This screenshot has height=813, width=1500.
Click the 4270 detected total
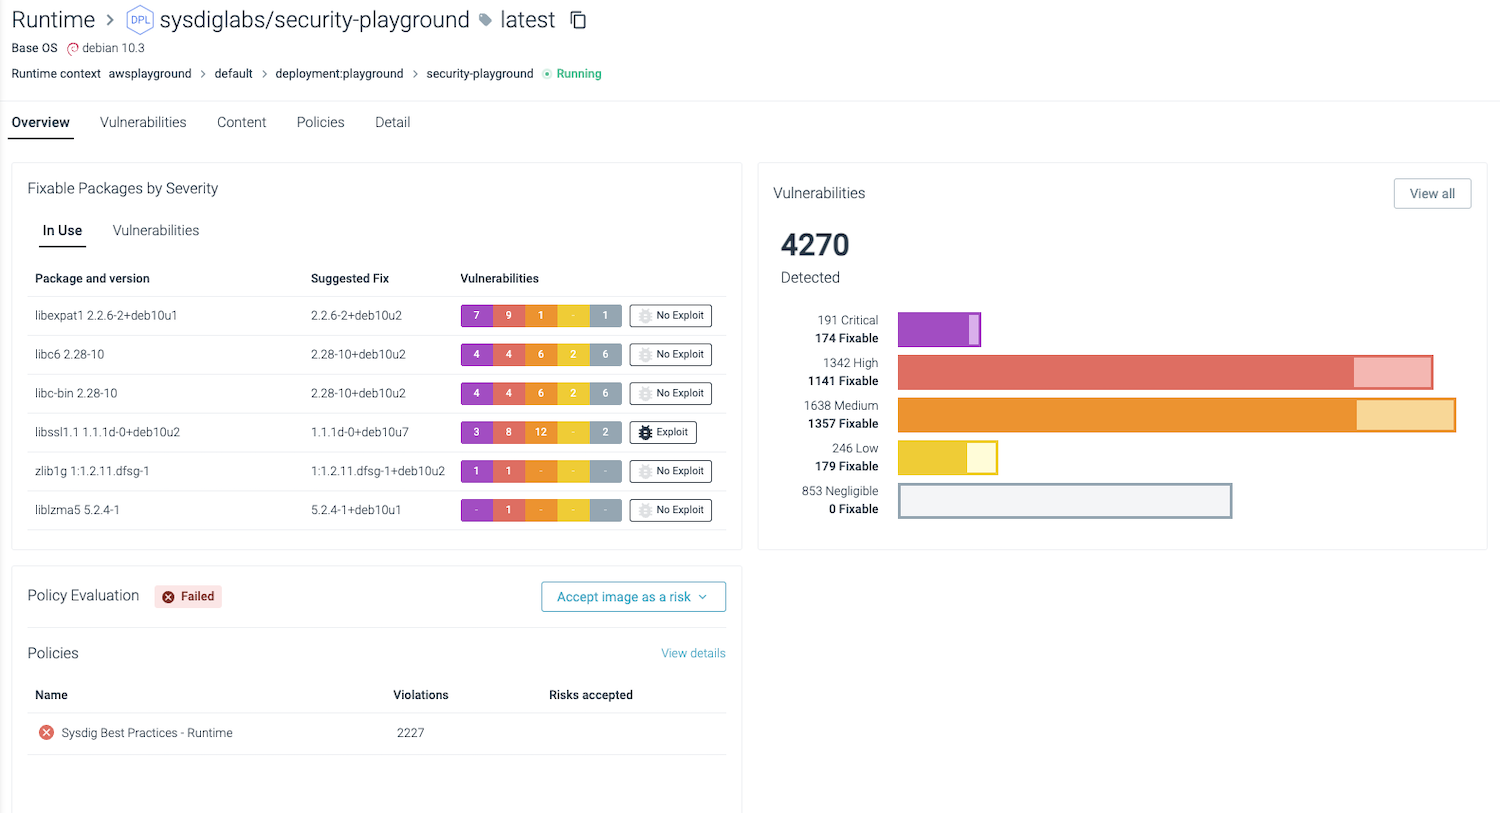click(815, 245)
